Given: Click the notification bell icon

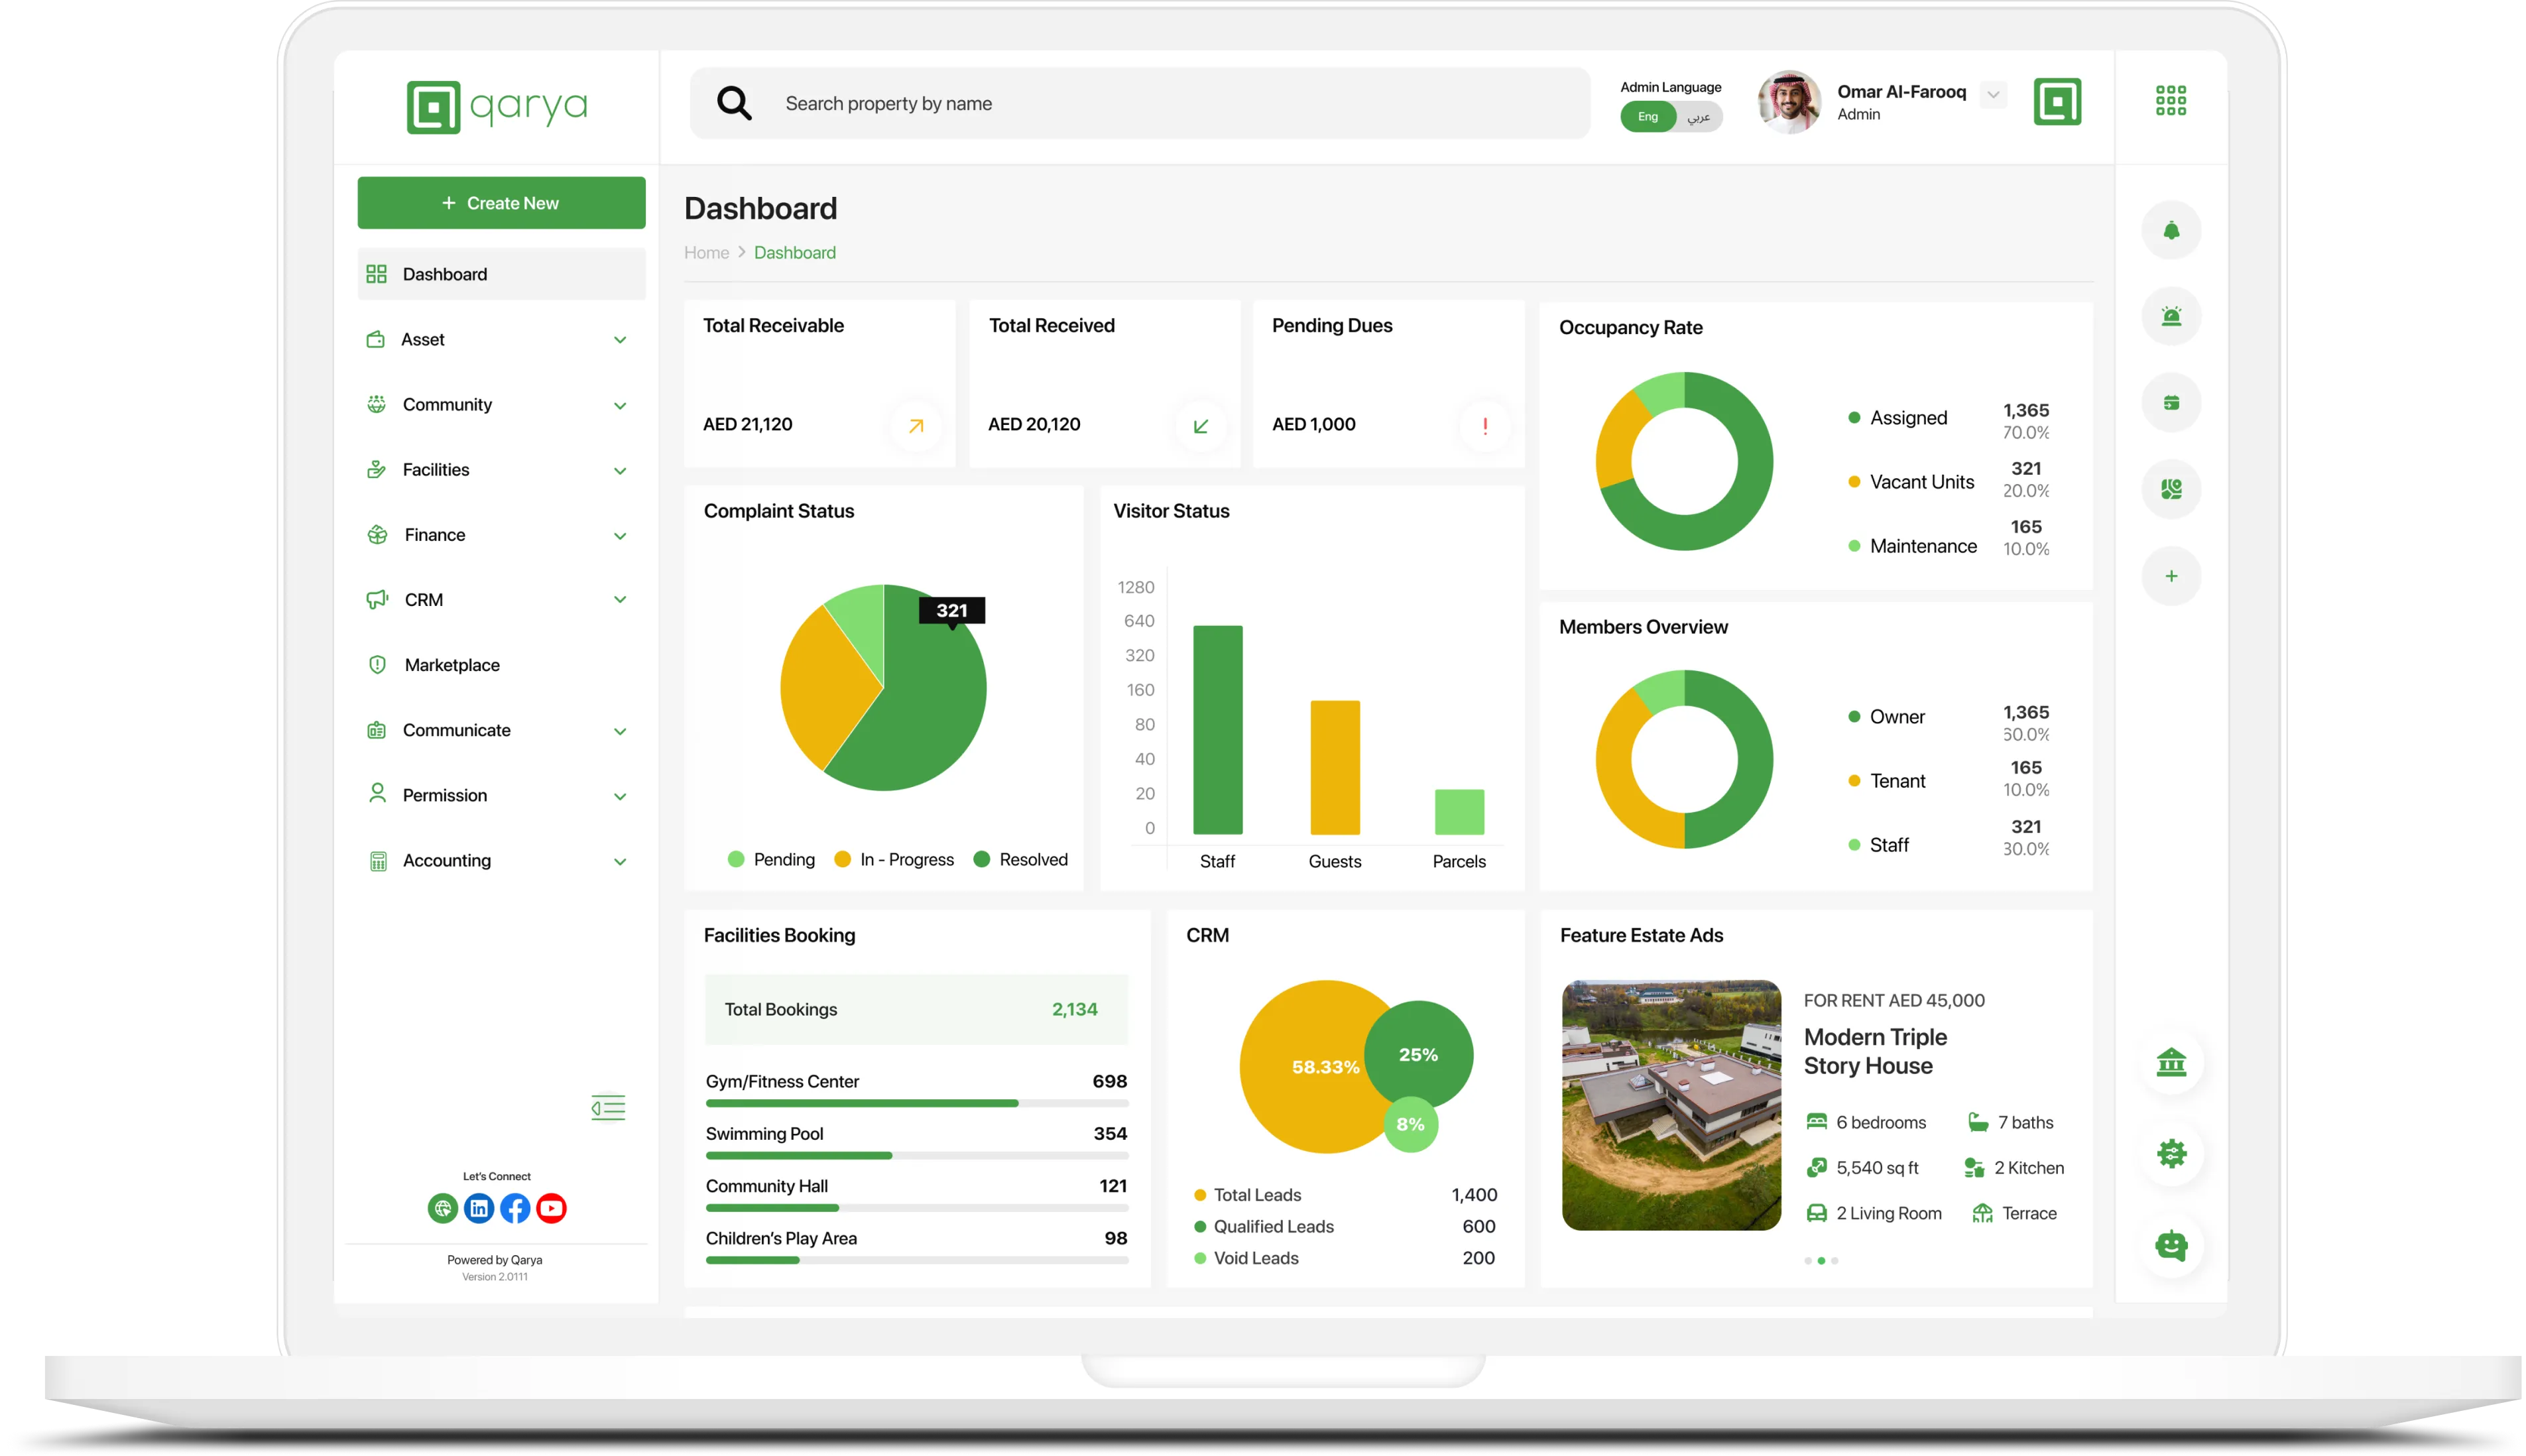Looking at the screenshot, I should [2171, 231].
